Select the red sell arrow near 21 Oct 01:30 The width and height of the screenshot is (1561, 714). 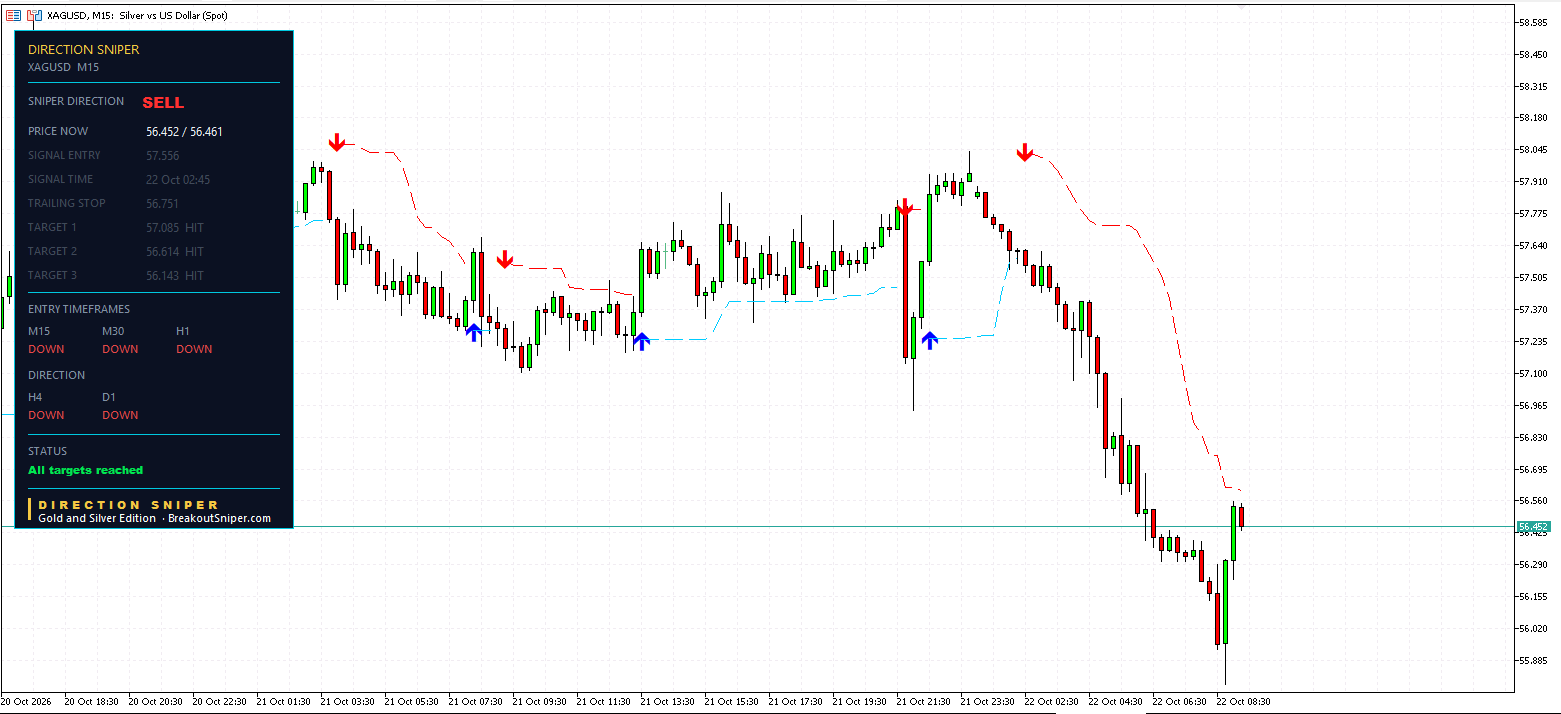tap(337, 142)
